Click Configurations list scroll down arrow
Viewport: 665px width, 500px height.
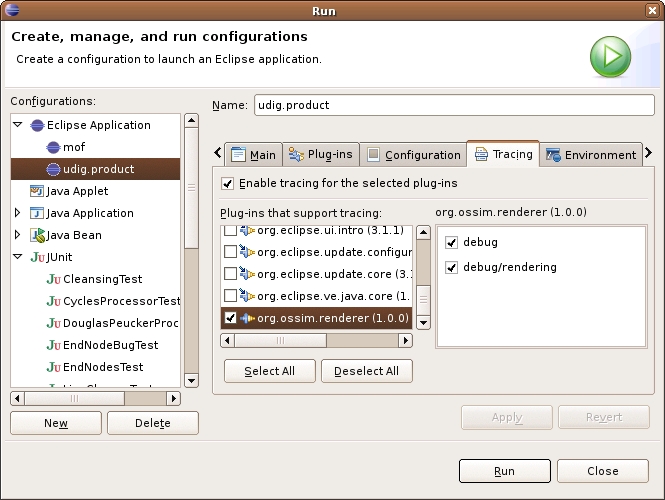tap(192, 380)
